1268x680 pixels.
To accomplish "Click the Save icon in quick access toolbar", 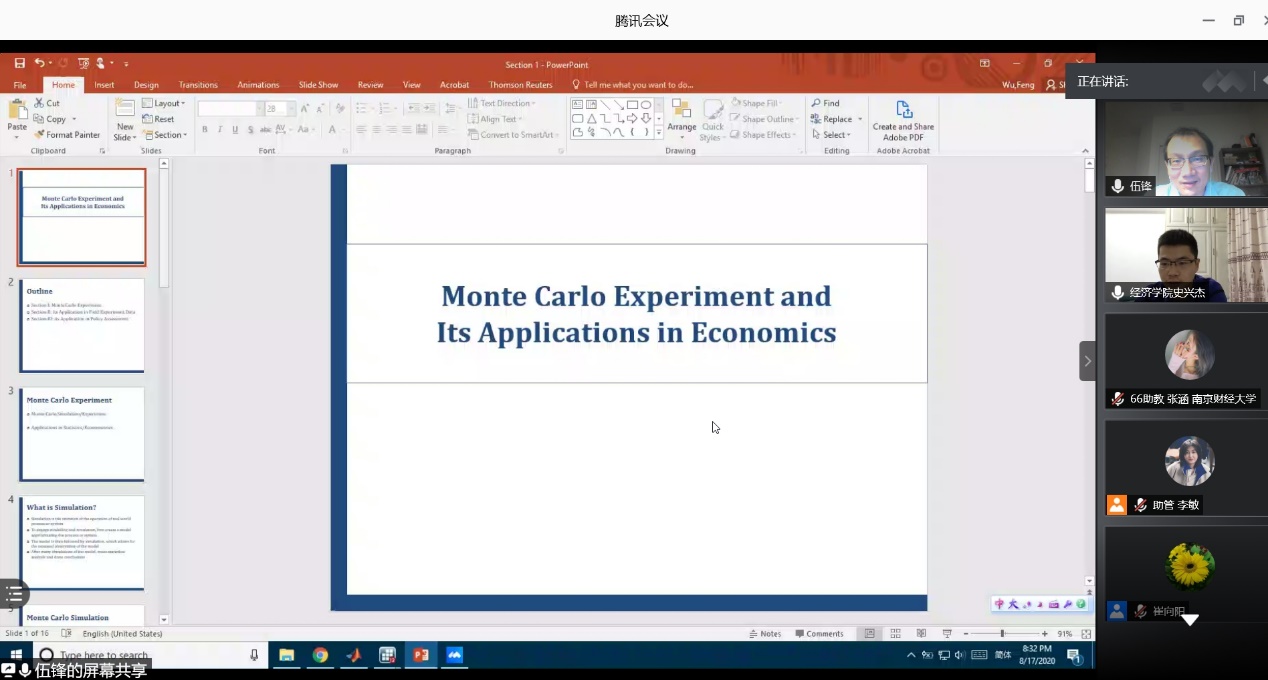I will point(20,63).
